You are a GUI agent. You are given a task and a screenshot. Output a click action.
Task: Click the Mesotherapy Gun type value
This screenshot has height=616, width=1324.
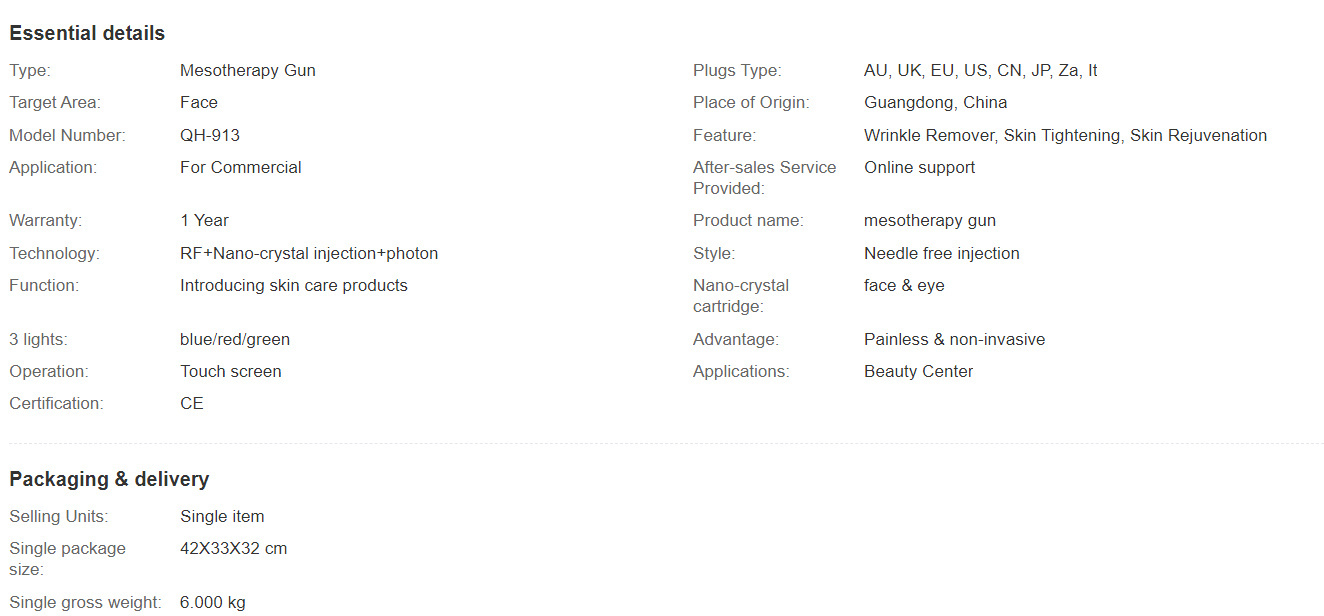click(247, 70)
